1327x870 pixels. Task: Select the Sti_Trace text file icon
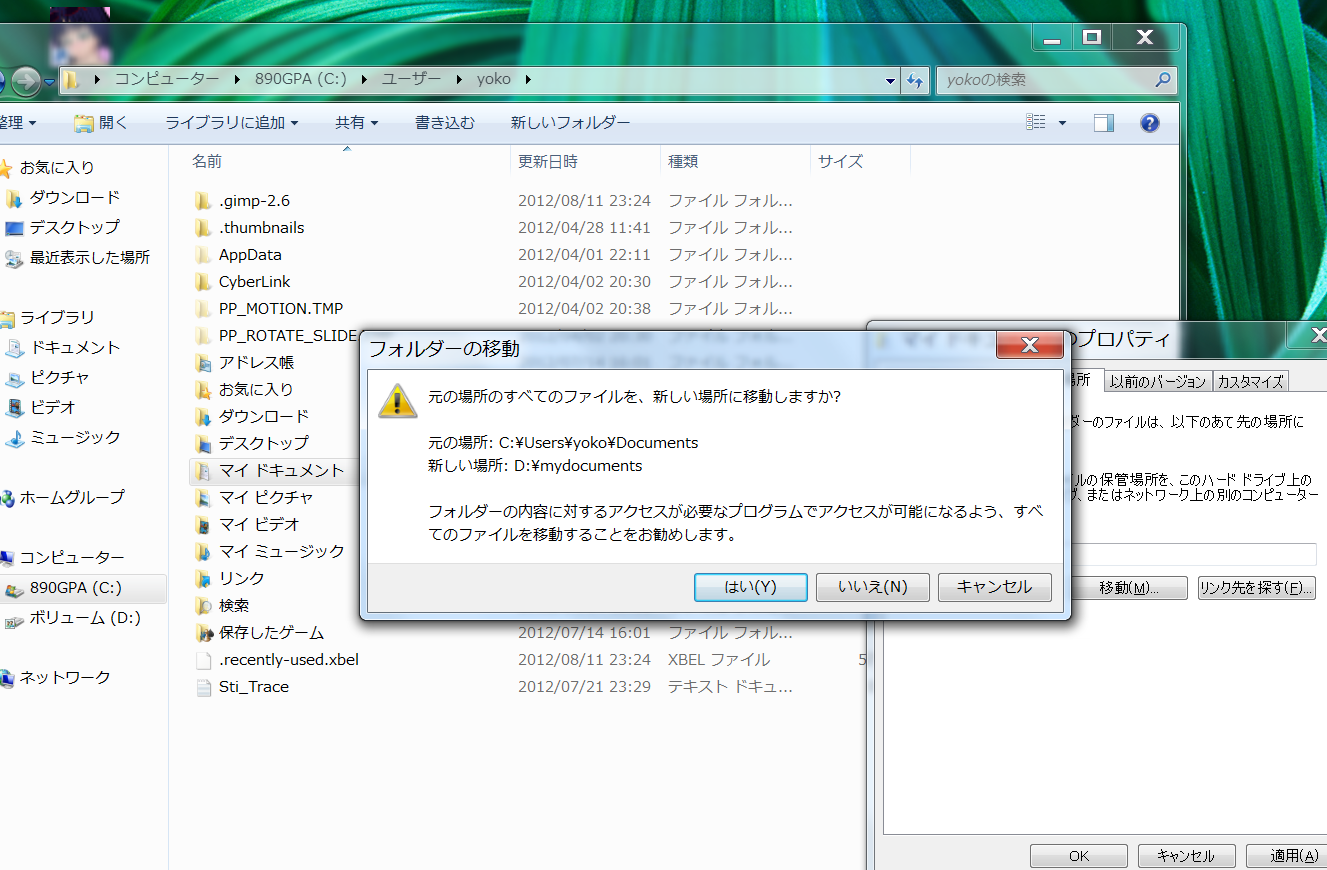[203, 687]
